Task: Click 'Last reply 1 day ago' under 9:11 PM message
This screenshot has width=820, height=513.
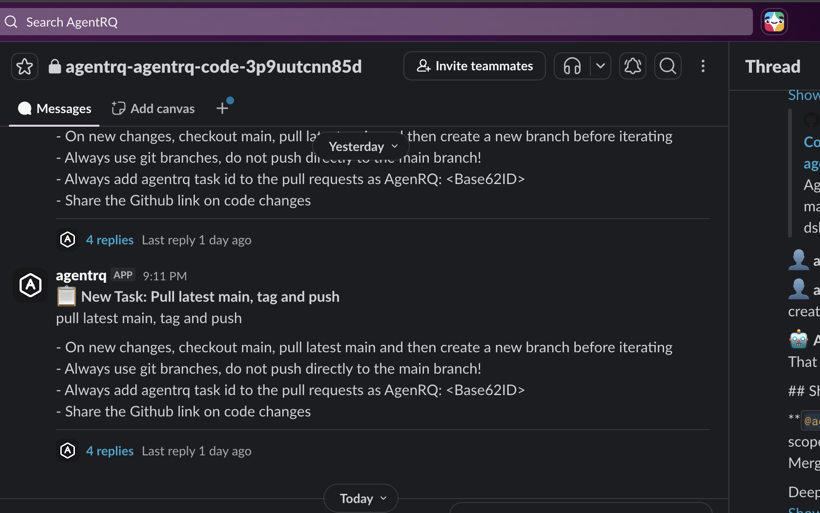Action: tap(197, 451)
